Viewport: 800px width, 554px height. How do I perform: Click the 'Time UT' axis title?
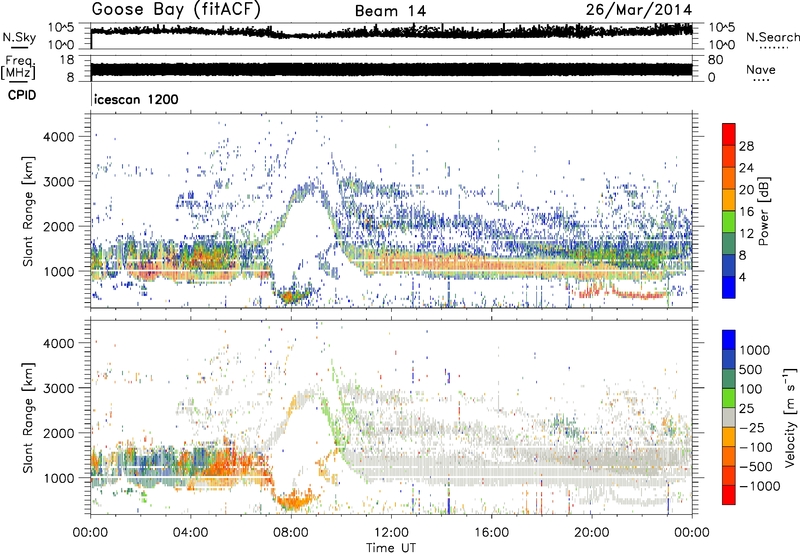[391, 548]
